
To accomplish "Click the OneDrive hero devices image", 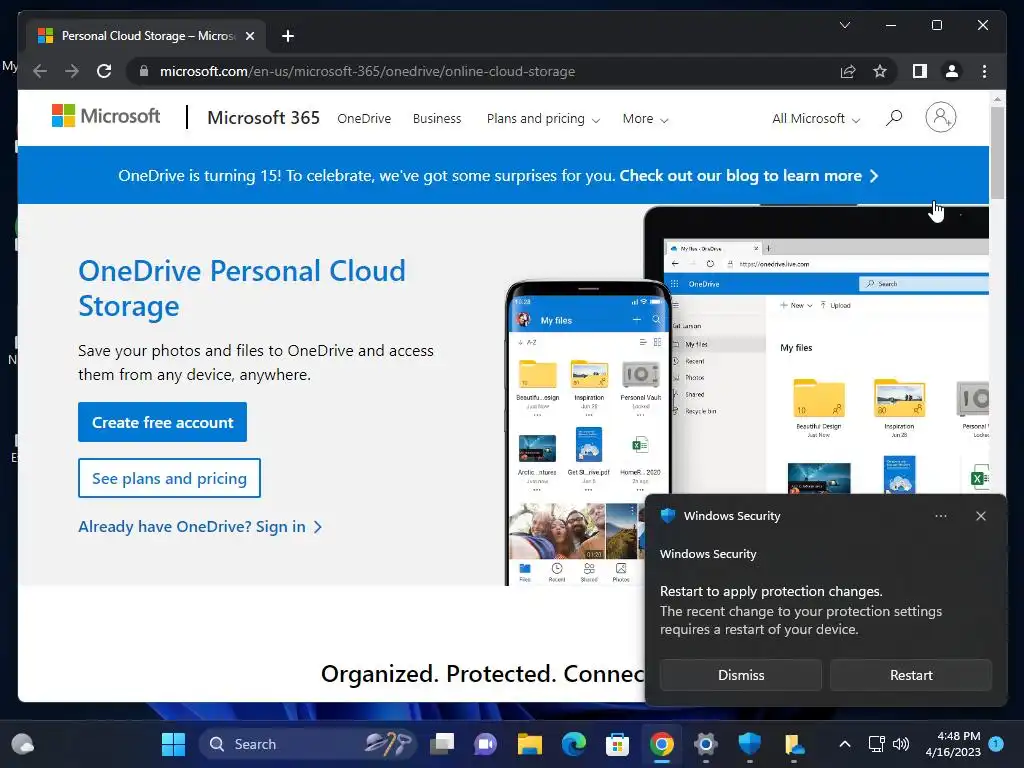I will 747,395.
